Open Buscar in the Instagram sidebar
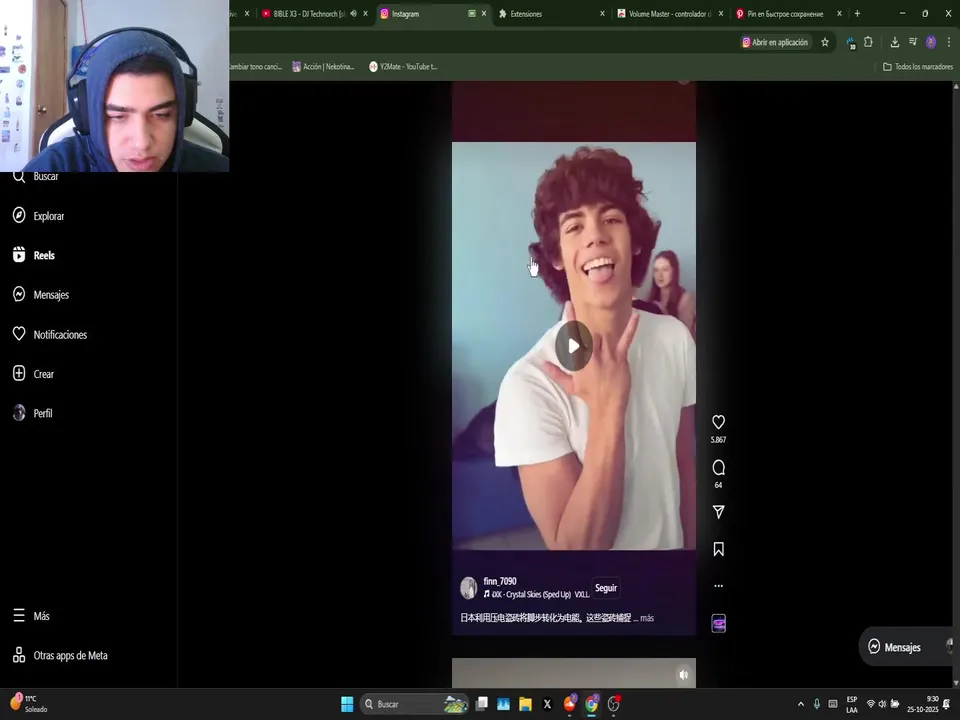The height and width of the screenshot is (720, 960). 37,176
